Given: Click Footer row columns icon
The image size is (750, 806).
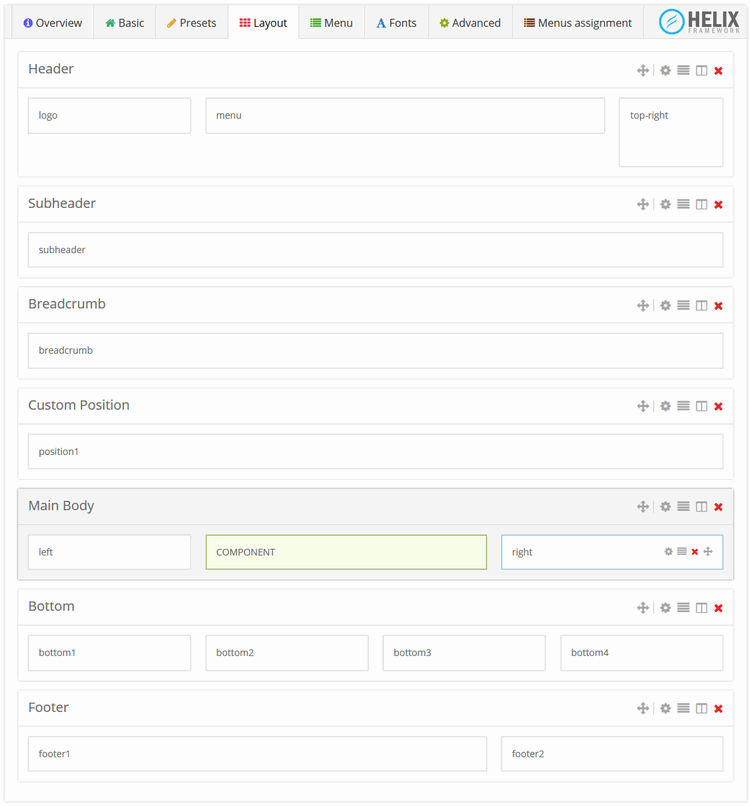Looking at the screenshot, I should tap(701, 709).
